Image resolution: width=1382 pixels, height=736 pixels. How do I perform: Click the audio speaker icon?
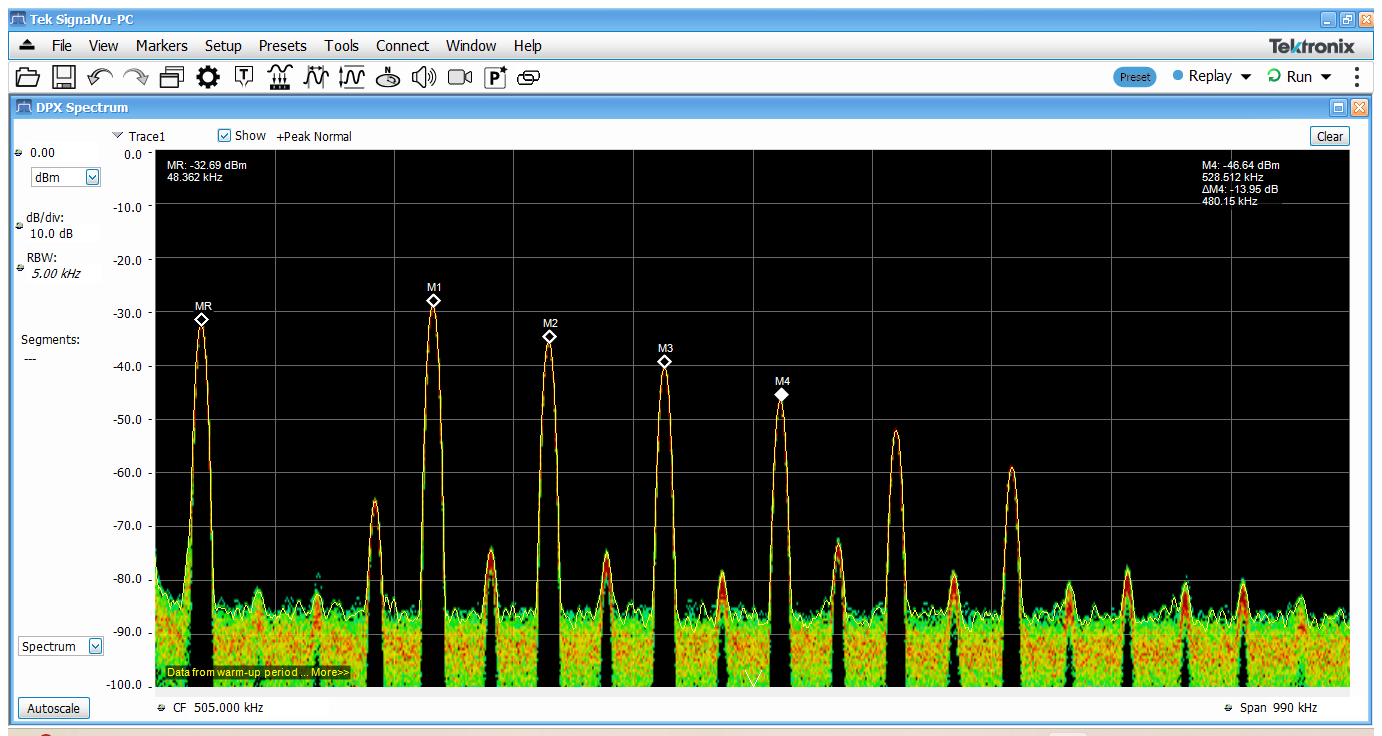(x=424, y=77)
